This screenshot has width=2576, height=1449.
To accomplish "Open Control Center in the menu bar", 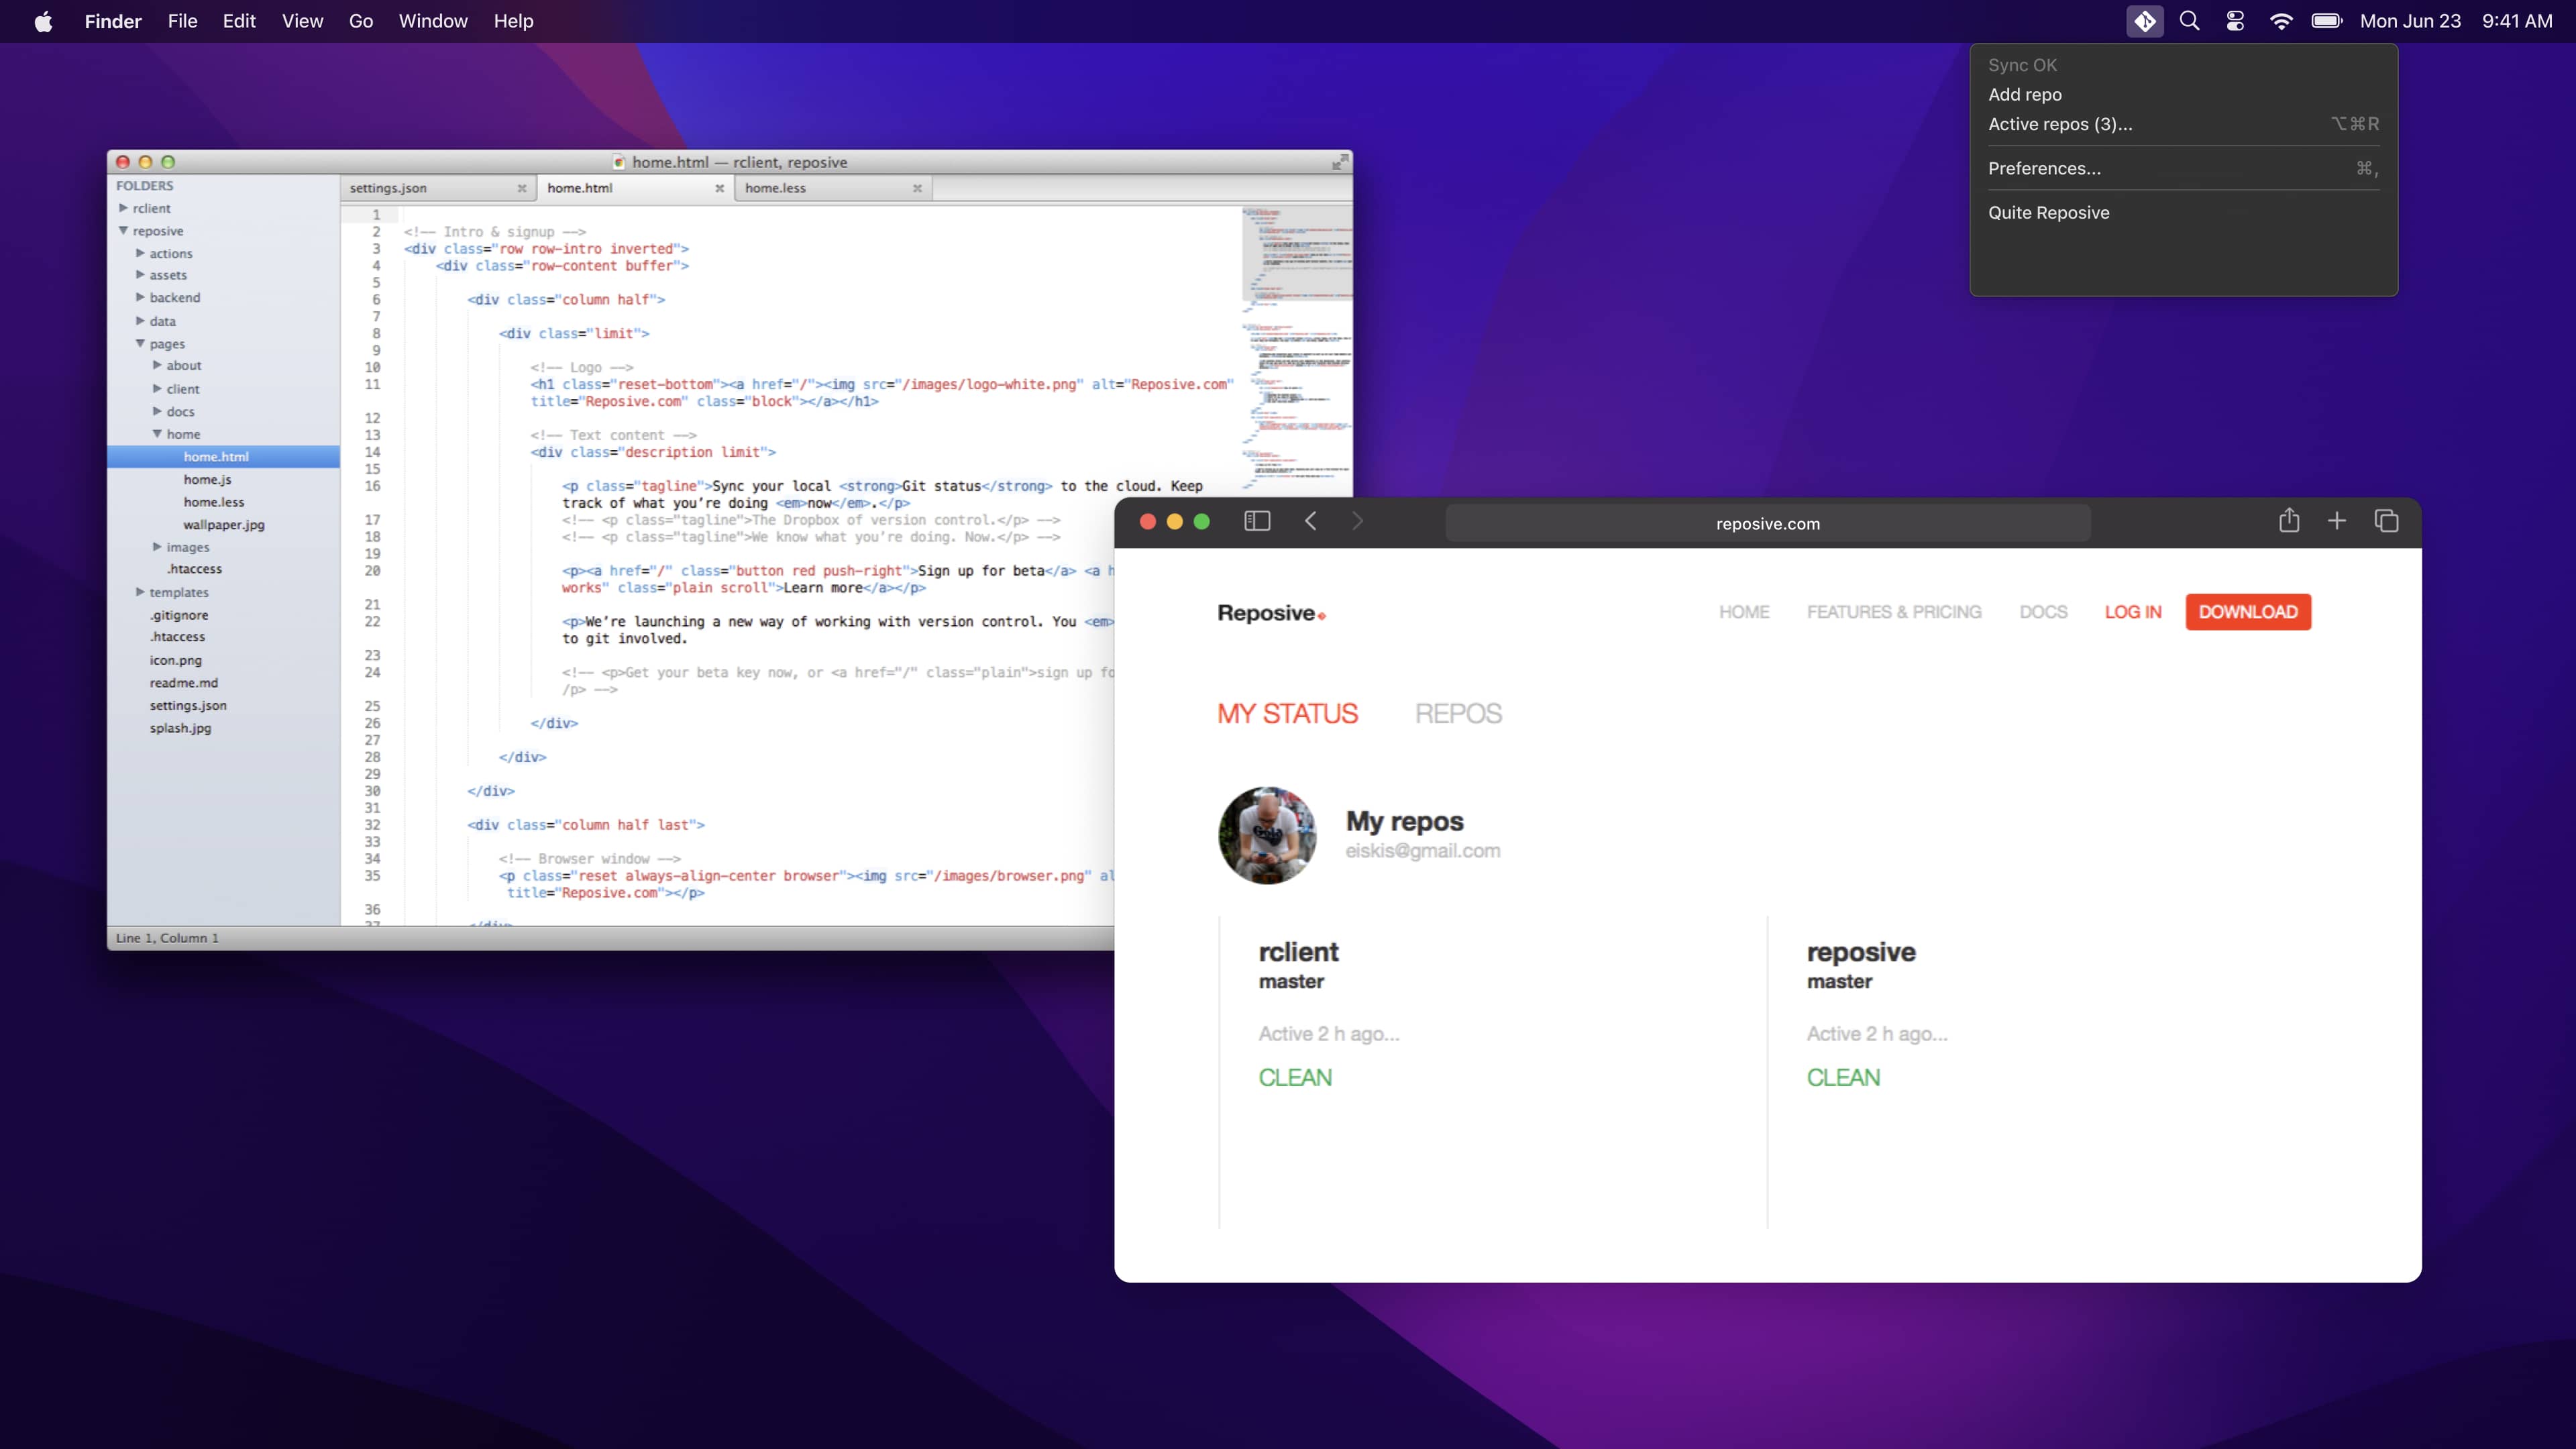I will point(2235,21).
